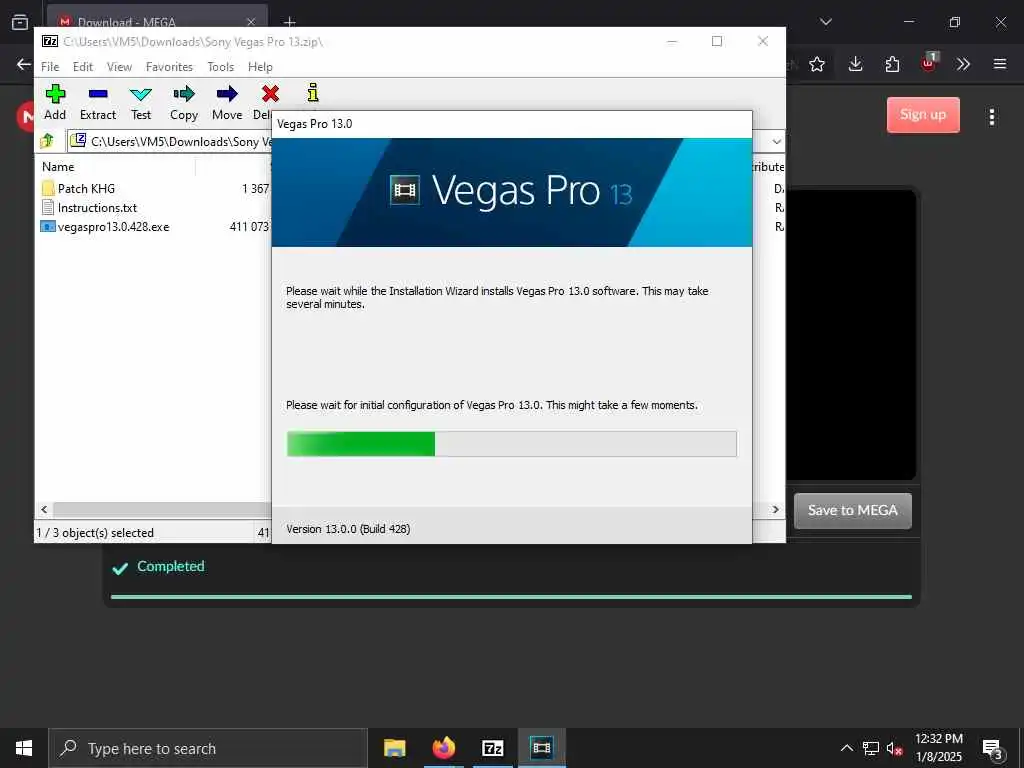
Task: Go back in Firefox browser
Action: 24,64
